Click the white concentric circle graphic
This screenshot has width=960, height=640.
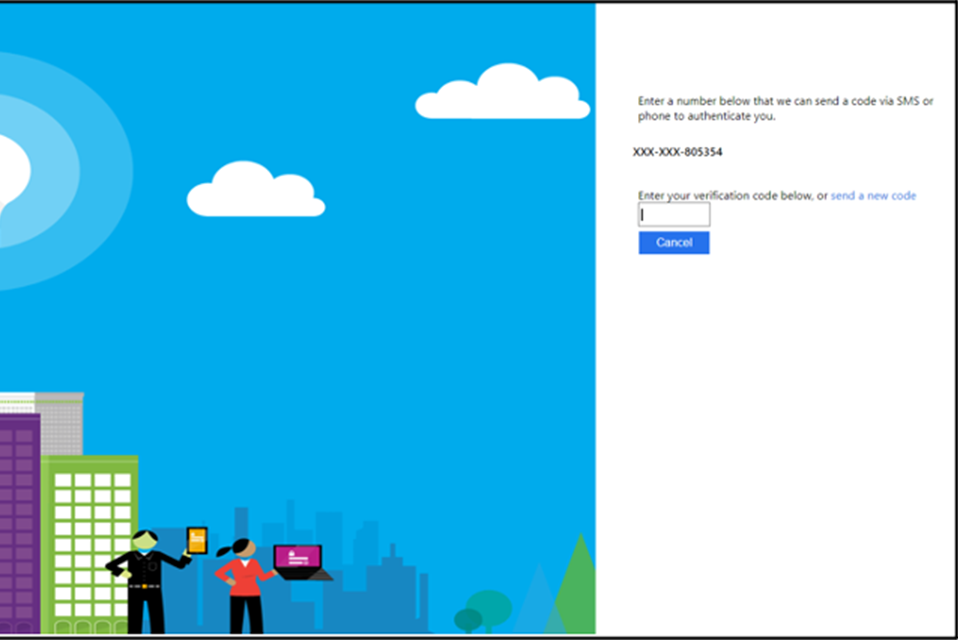point(40,170)
